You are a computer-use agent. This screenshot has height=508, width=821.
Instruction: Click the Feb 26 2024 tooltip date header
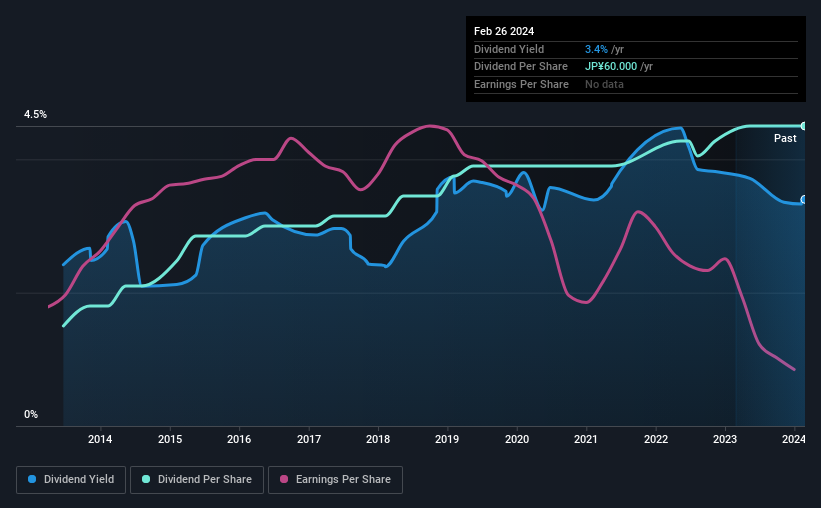pyautogui.click(x=504, y=31)
